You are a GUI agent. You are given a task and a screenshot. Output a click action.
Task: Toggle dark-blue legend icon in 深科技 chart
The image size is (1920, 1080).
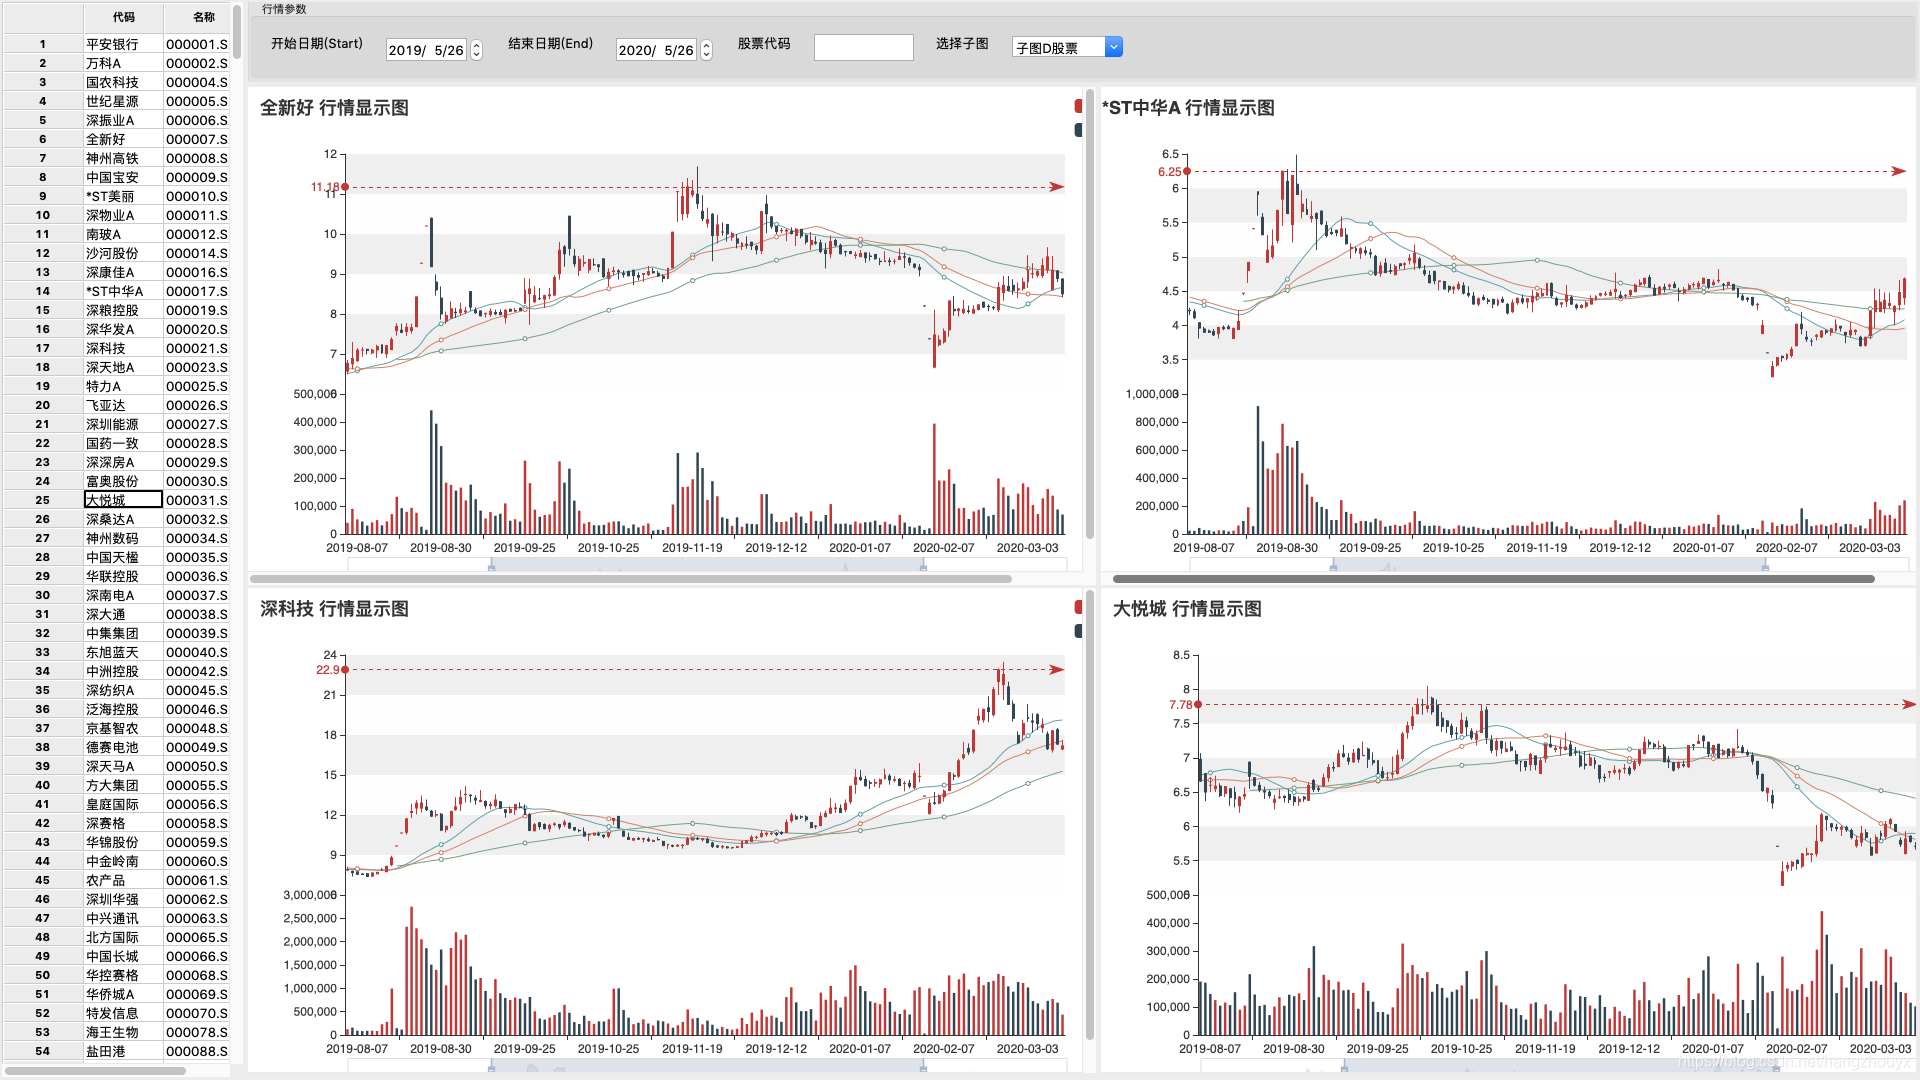(1078, 631)
